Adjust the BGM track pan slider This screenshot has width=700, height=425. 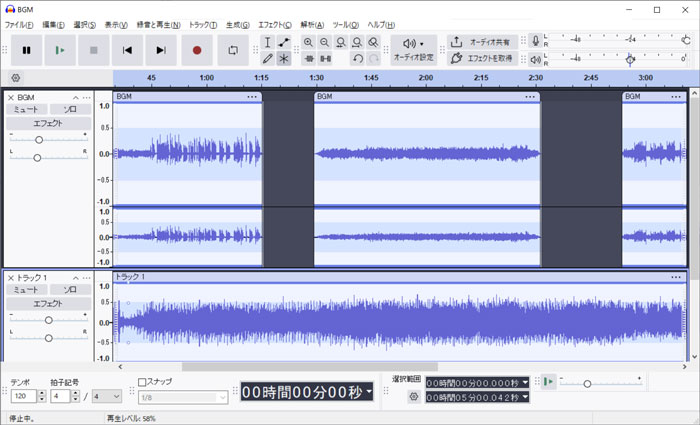tap(37, 158)
